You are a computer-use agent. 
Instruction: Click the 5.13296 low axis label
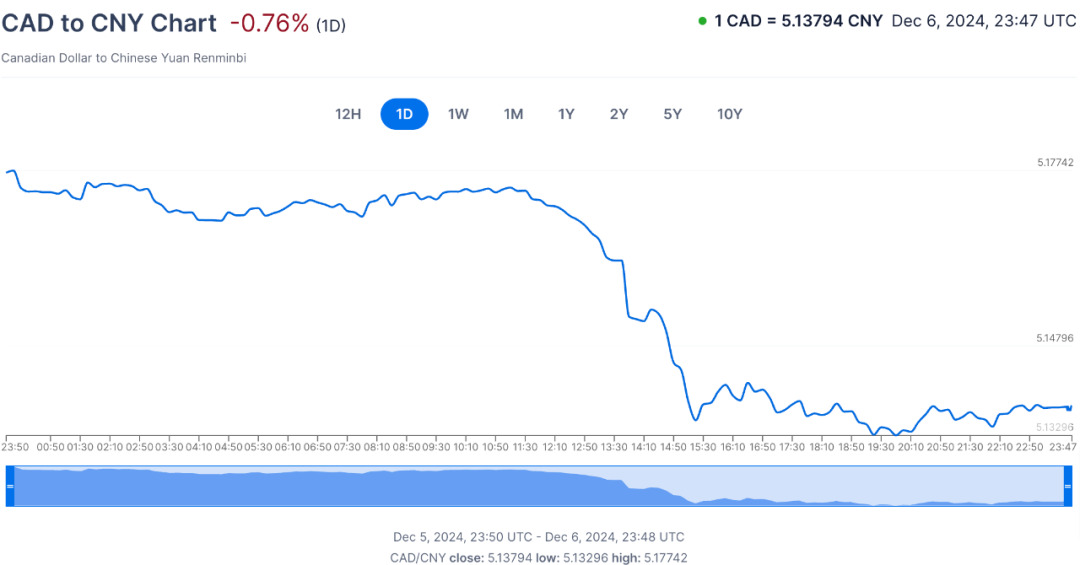pos(1055,427)
